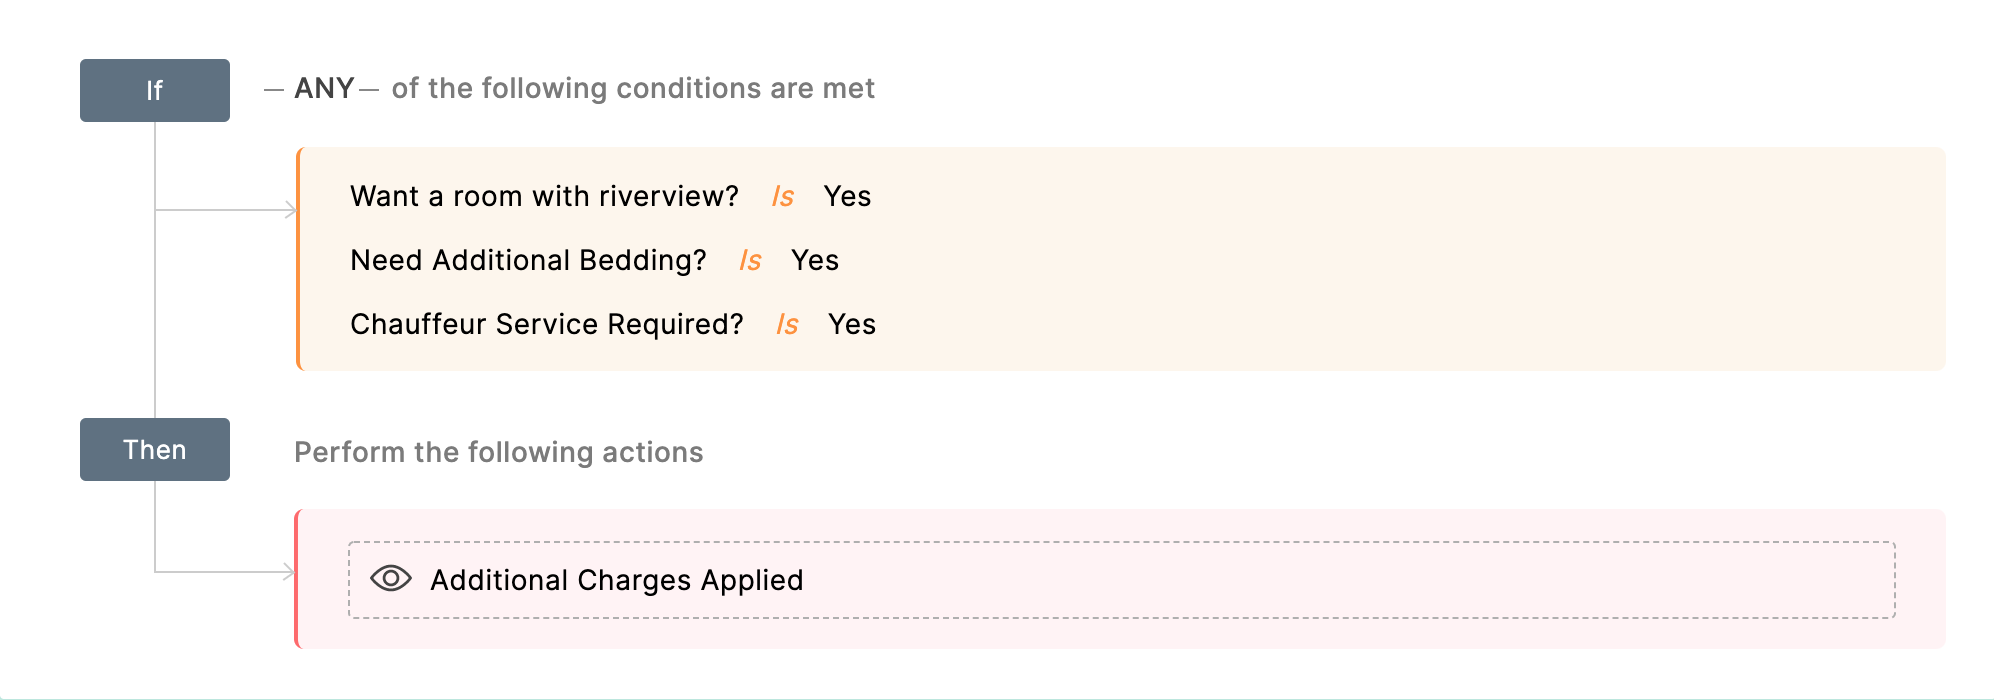Click the Then block label

click(155, 450)
